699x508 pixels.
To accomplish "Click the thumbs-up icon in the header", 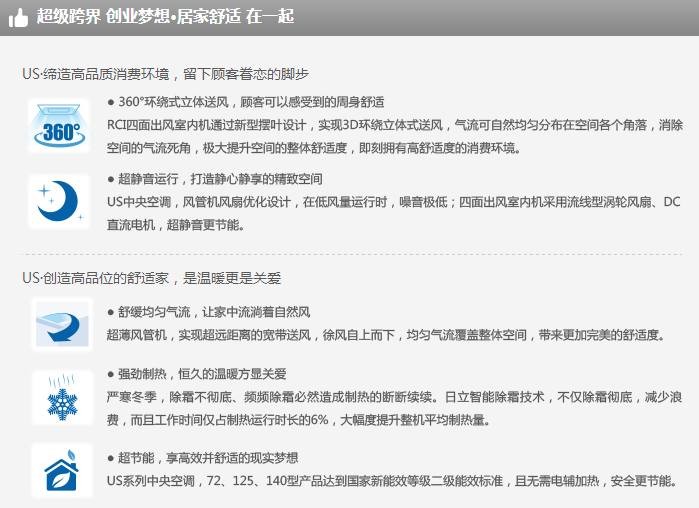I will (18, 17).
